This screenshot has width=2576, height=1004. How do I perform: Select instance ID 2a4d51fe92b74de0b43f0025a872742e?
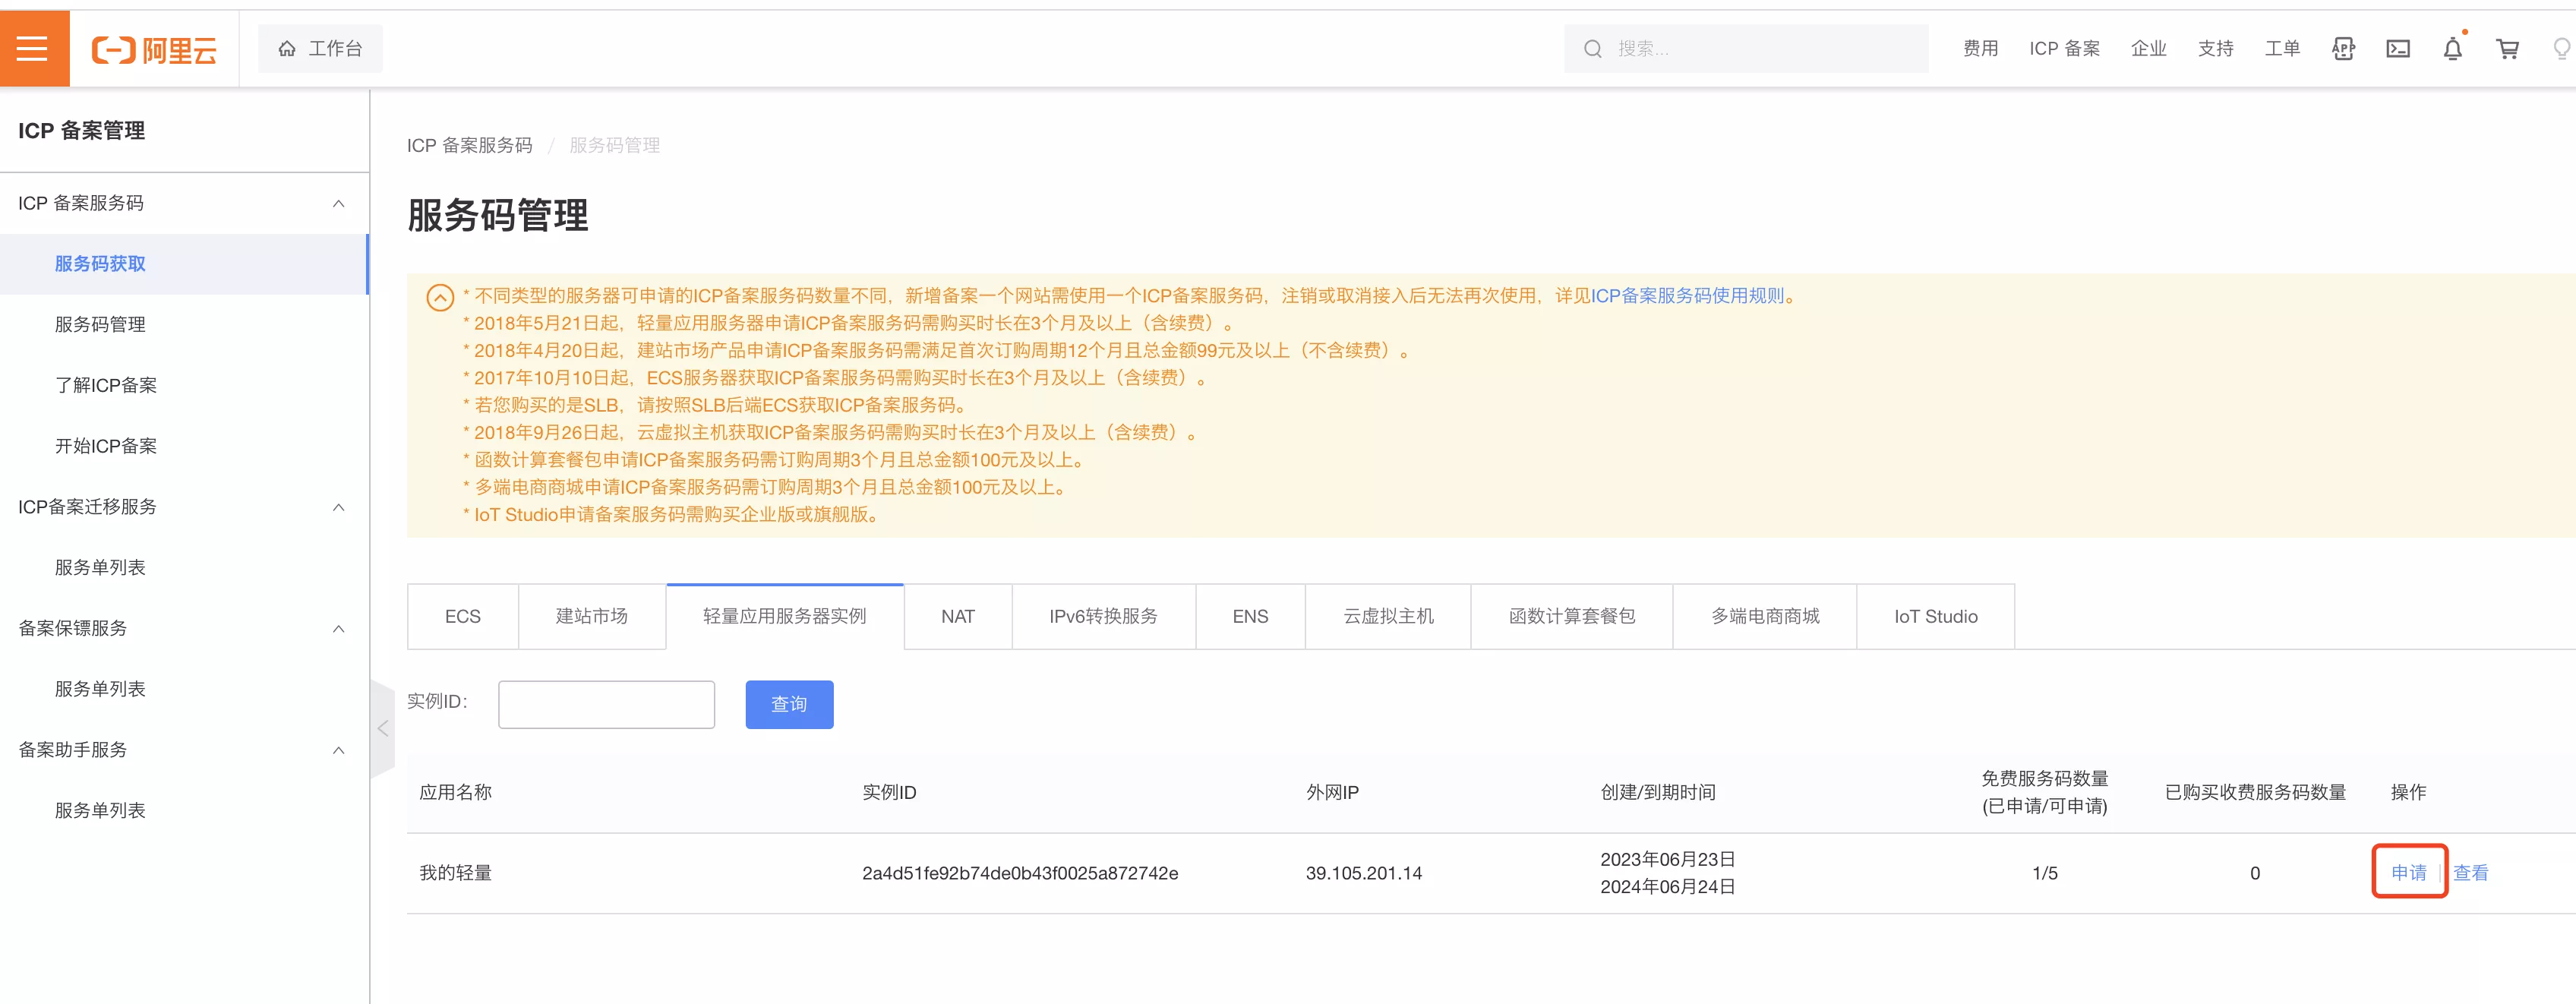[x=1020, y=874]
